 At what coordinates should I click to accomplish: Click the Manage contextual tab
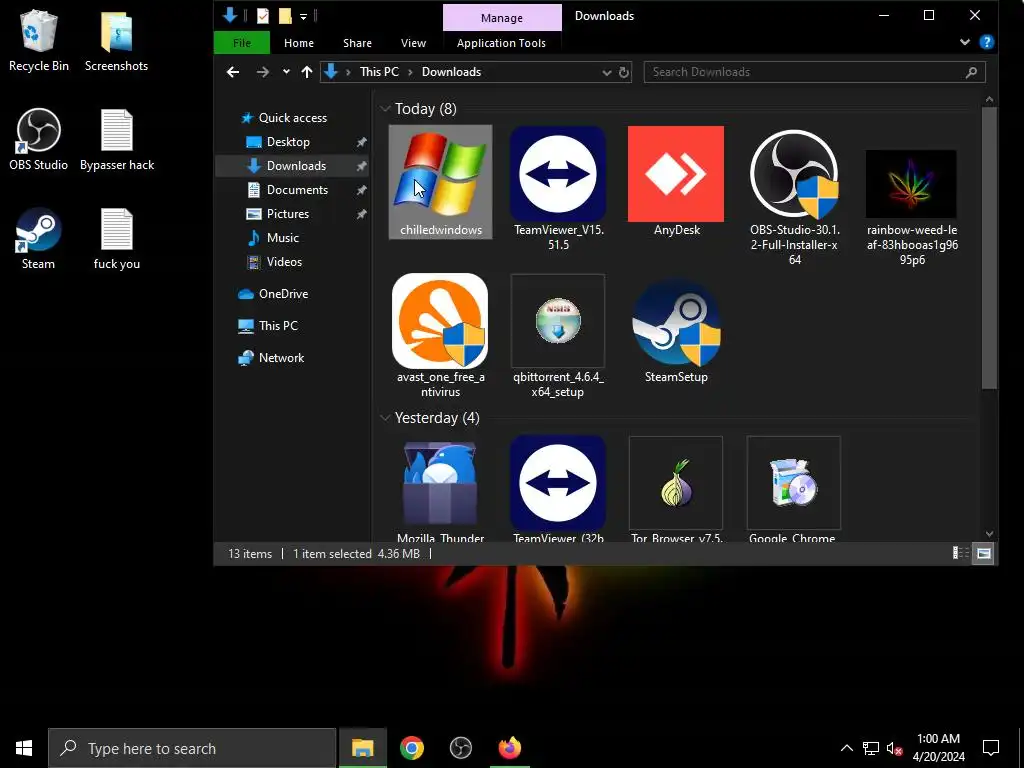(502, 18)
